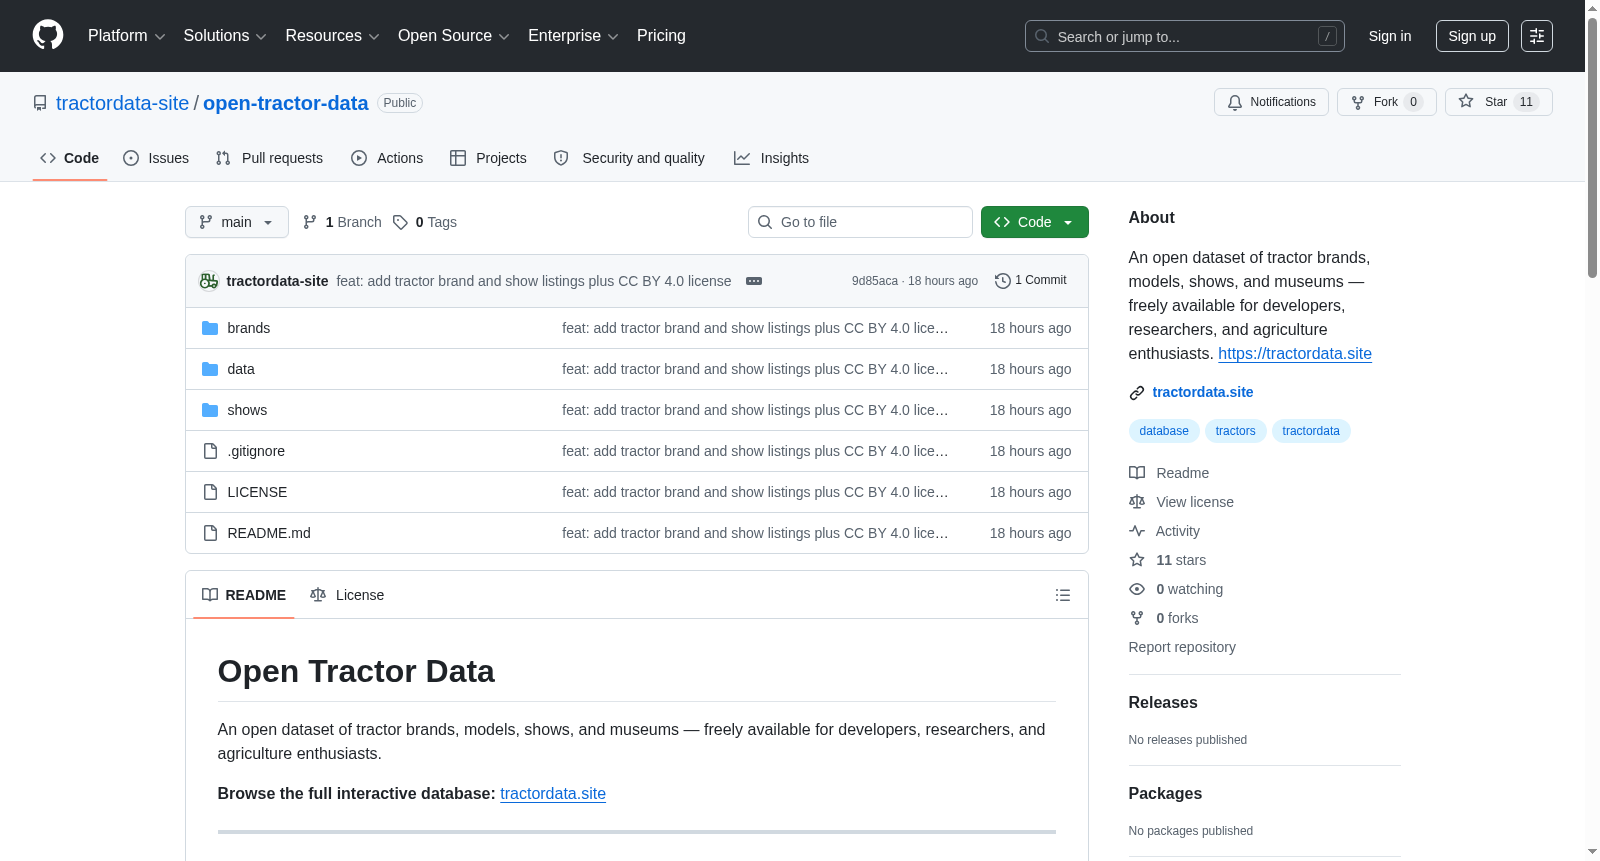
Task: Open the README.md file
Action: point(269,533)
